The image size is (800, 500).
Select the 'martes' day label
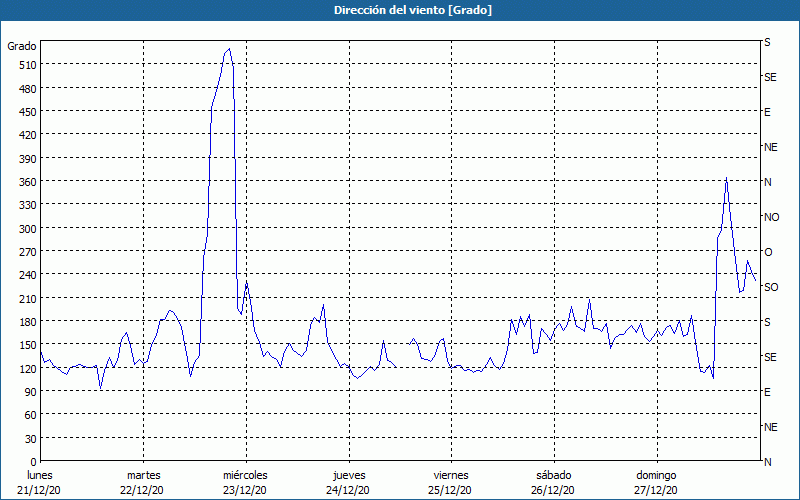tap(144, 475)
